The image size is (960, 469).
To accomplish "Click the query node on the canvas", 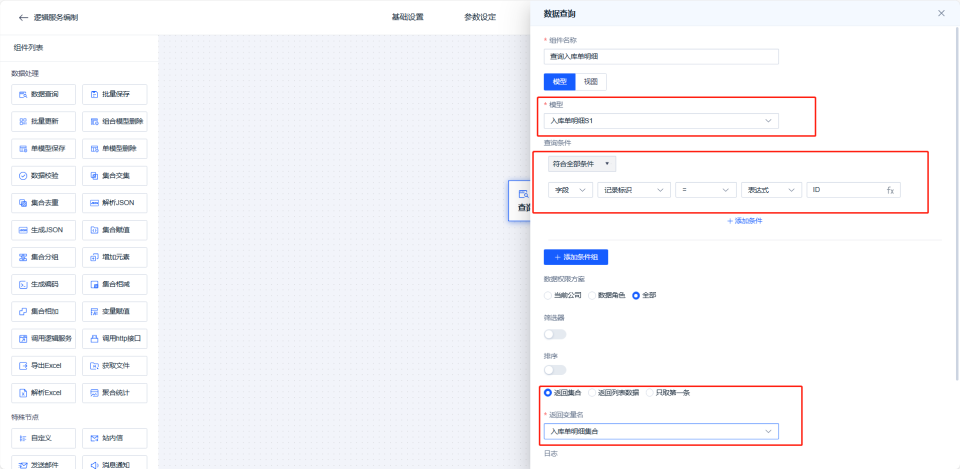I will pyautogui.click(x=520, y=201).
